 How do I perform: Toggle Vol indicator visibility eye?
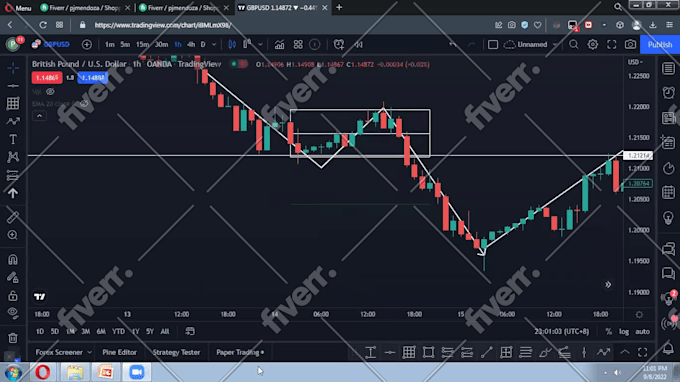[x=50, y=91]
